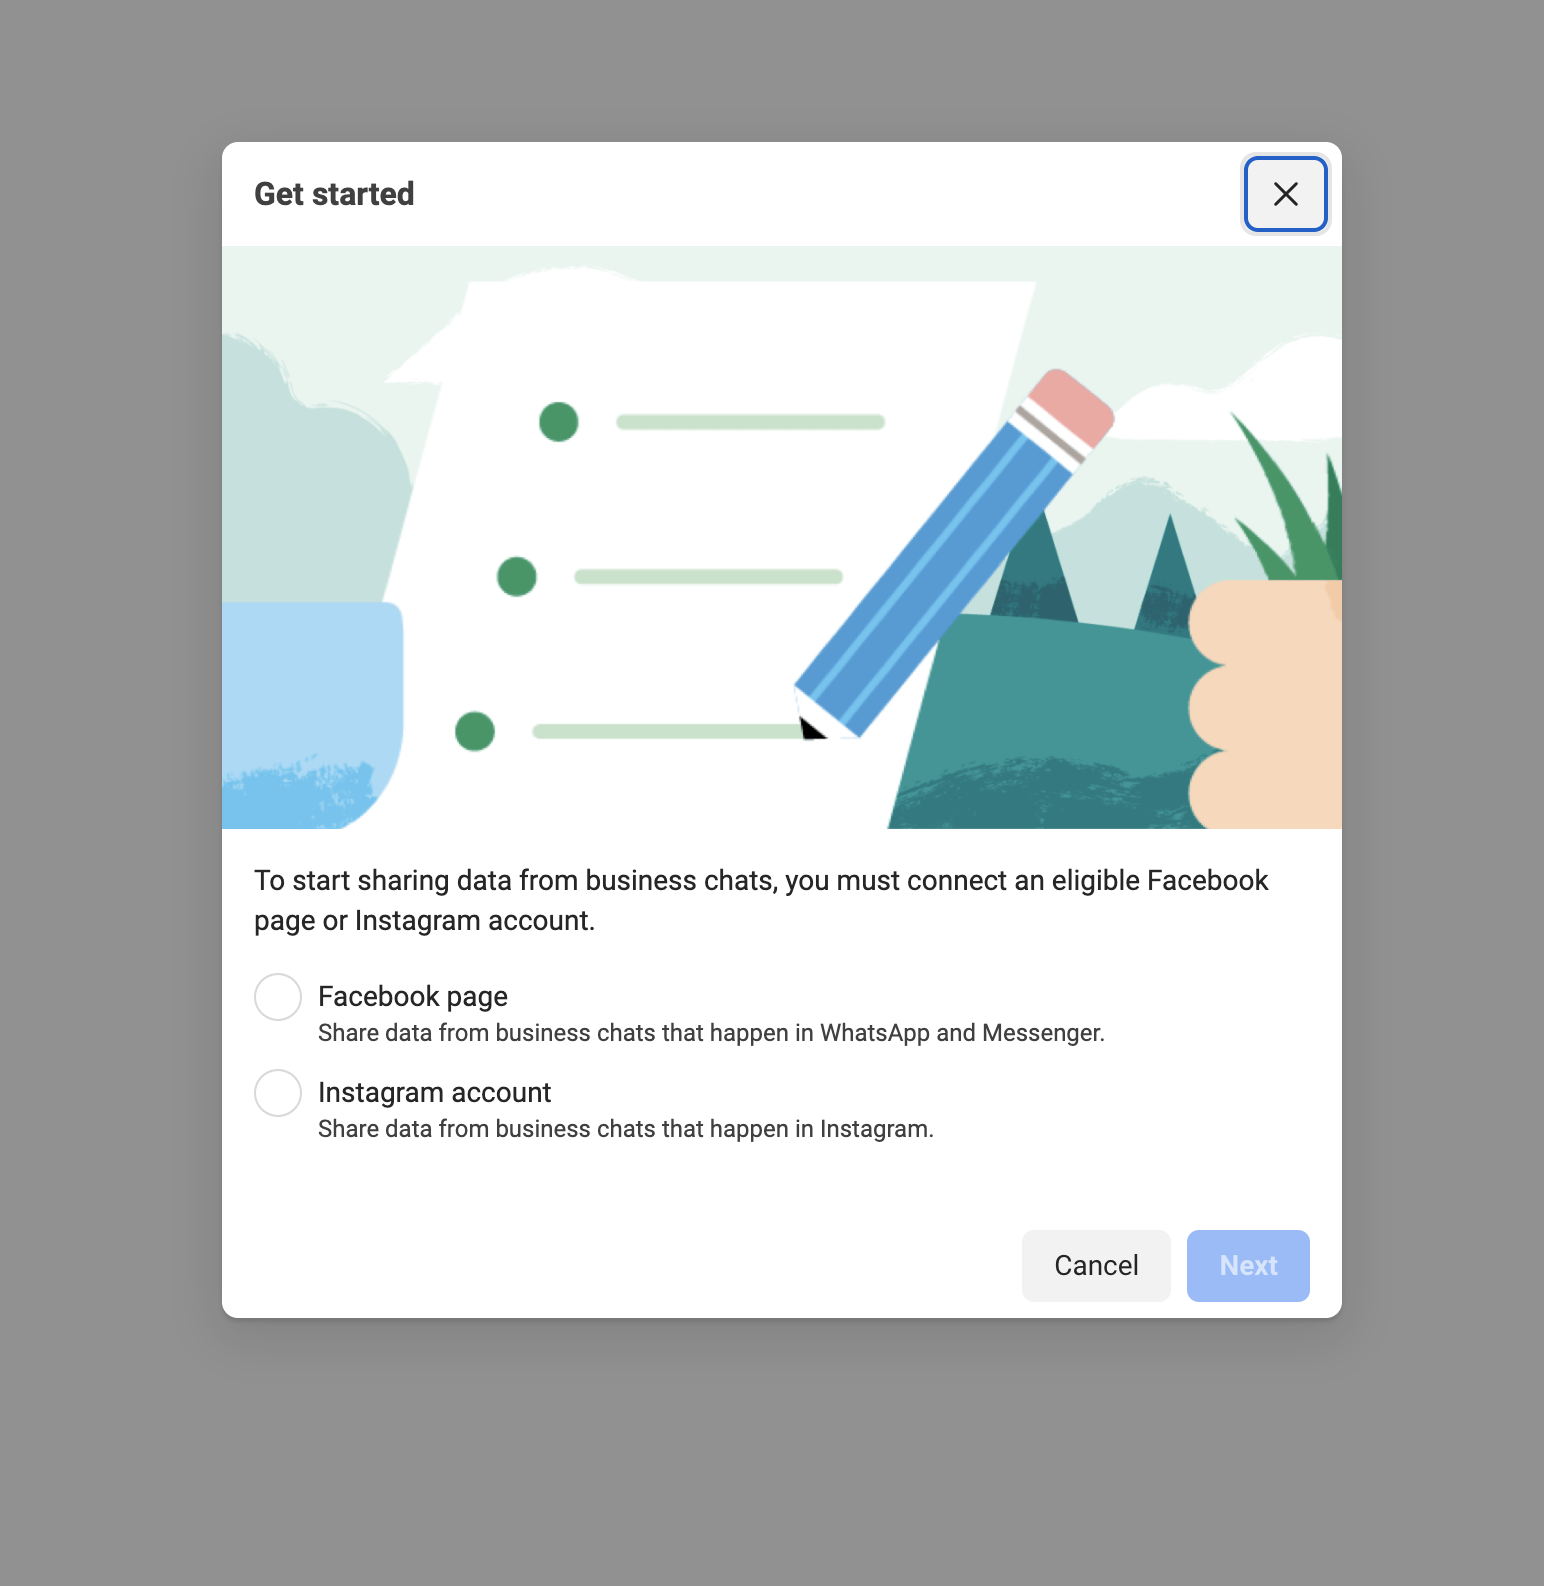
Task: Click the WhatsApp and Messenger description text
Action: point(711,1033)
